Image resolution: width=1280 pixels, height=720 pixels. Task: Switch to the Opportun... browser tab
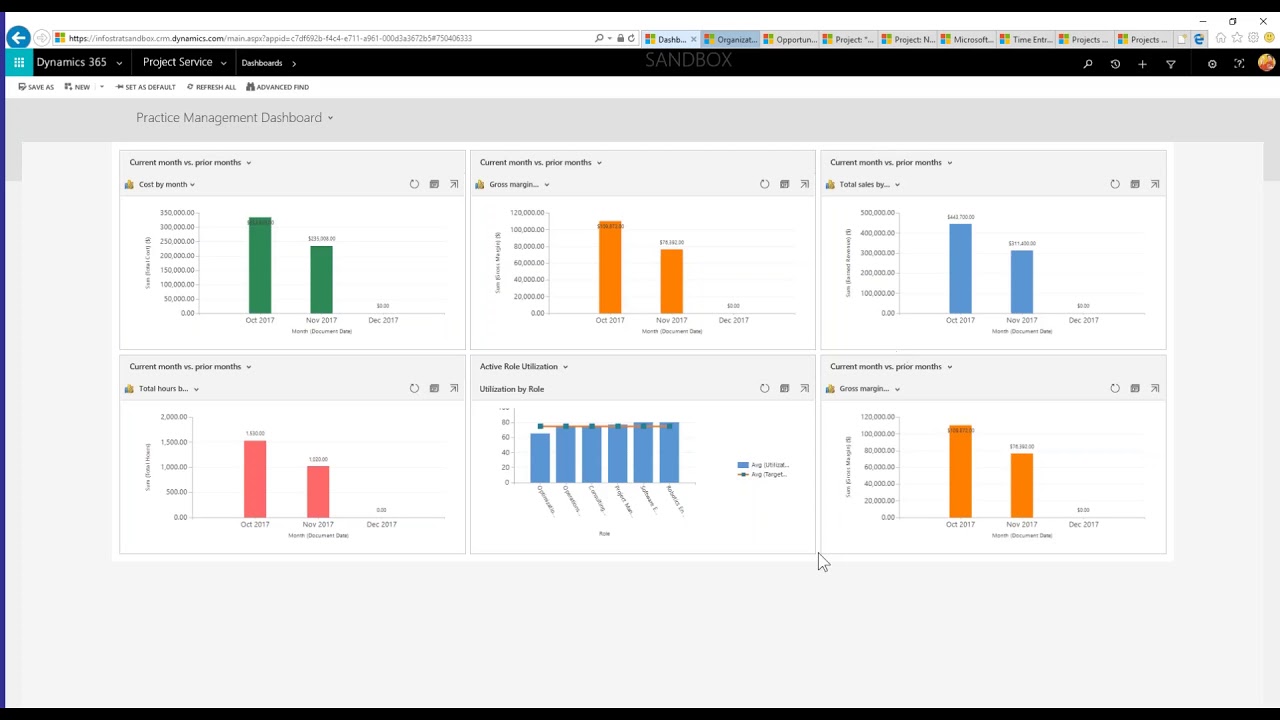[789, 39]
